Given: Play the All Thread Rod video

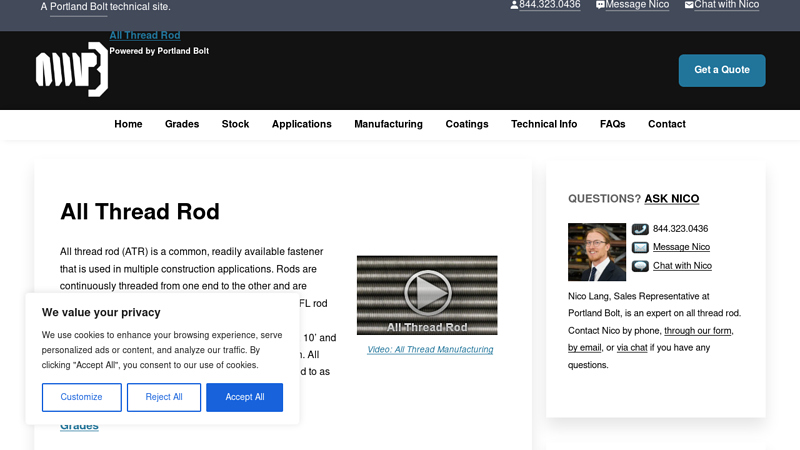Looking at the screenshot, I should [x=427, y=295].
